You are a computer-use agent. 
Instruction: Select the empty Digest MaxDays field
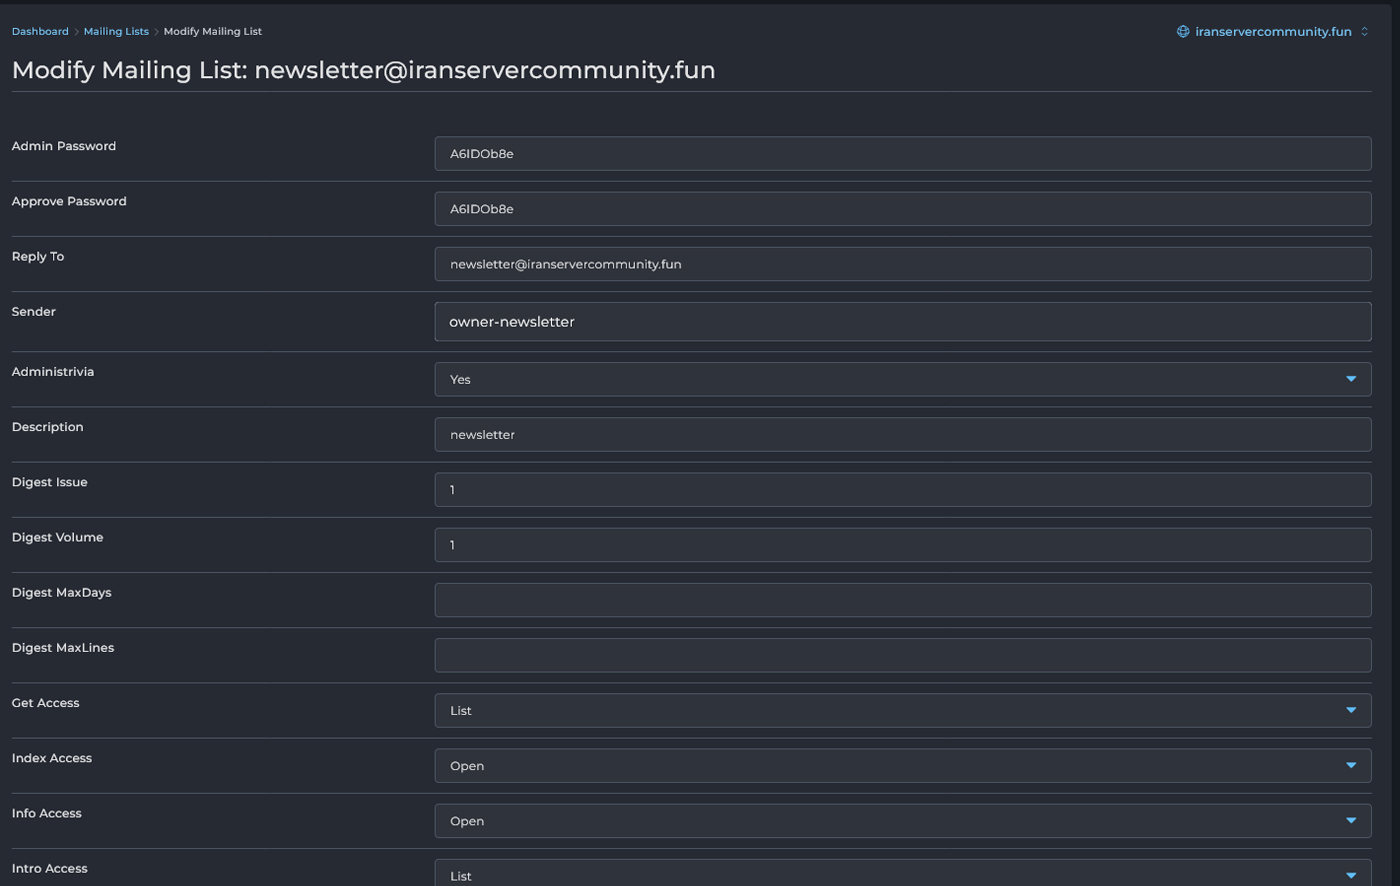(x=900, y=599)
